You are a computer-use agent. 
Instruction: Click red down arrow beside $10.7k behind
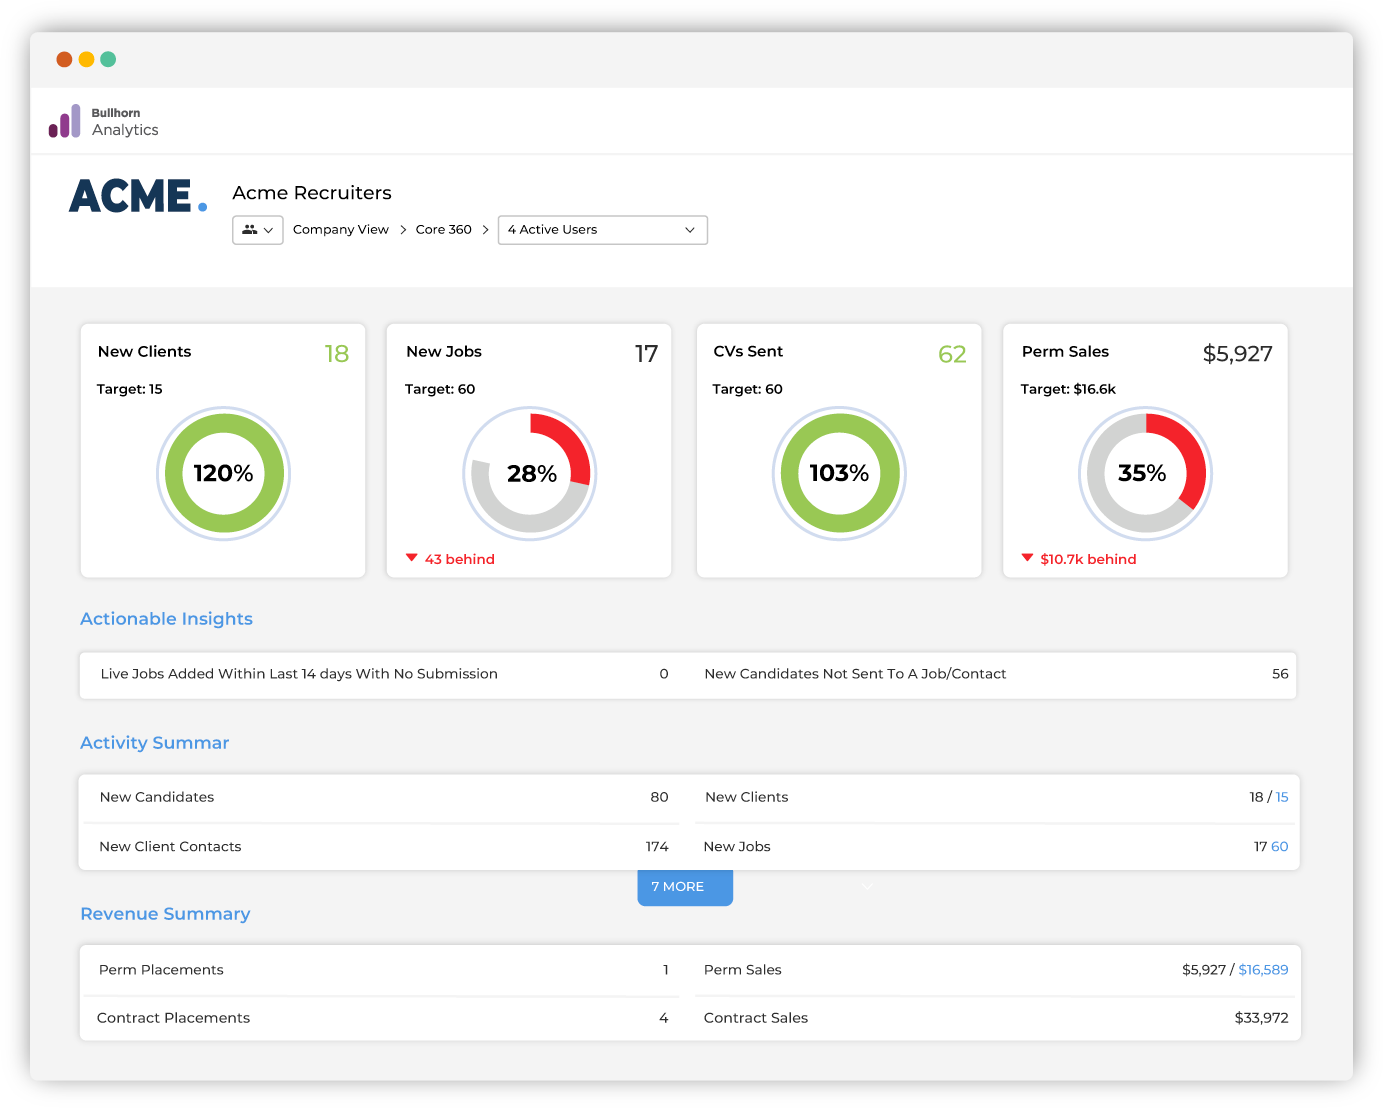[x=1027, y=558]
